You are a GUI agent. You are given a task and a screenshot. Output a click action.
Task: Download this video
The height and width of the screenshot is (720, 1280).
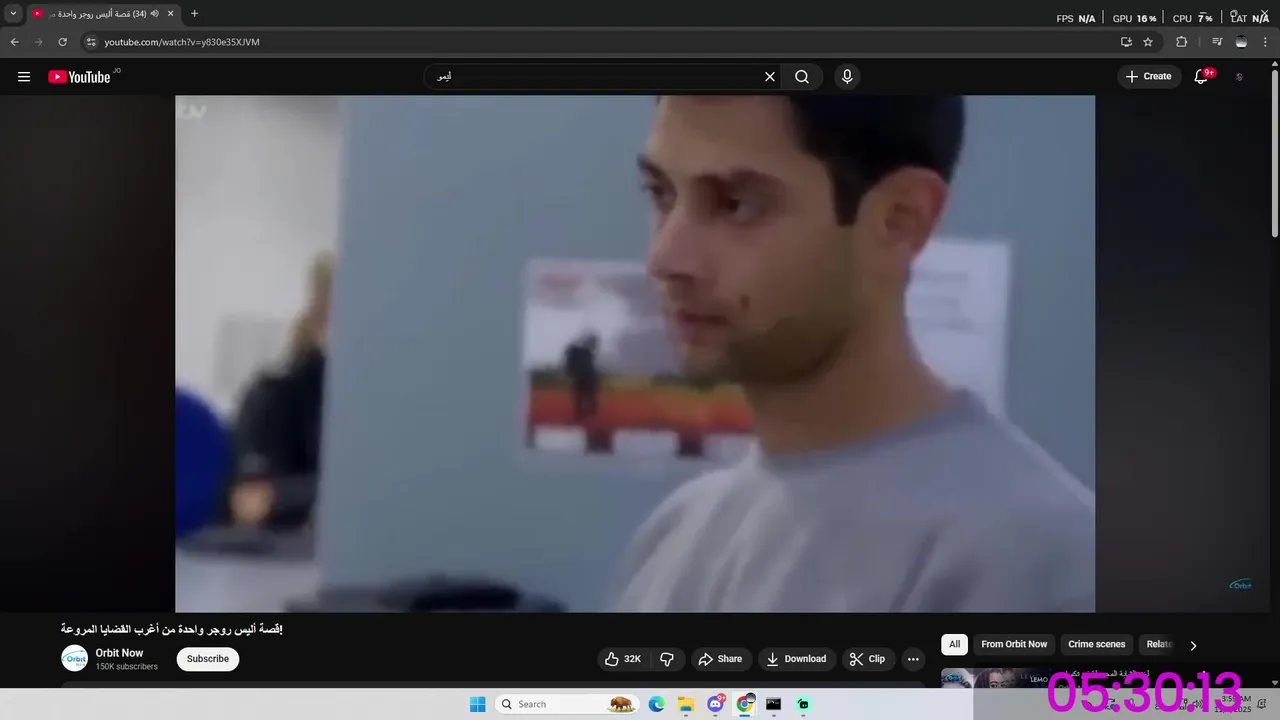797,659
